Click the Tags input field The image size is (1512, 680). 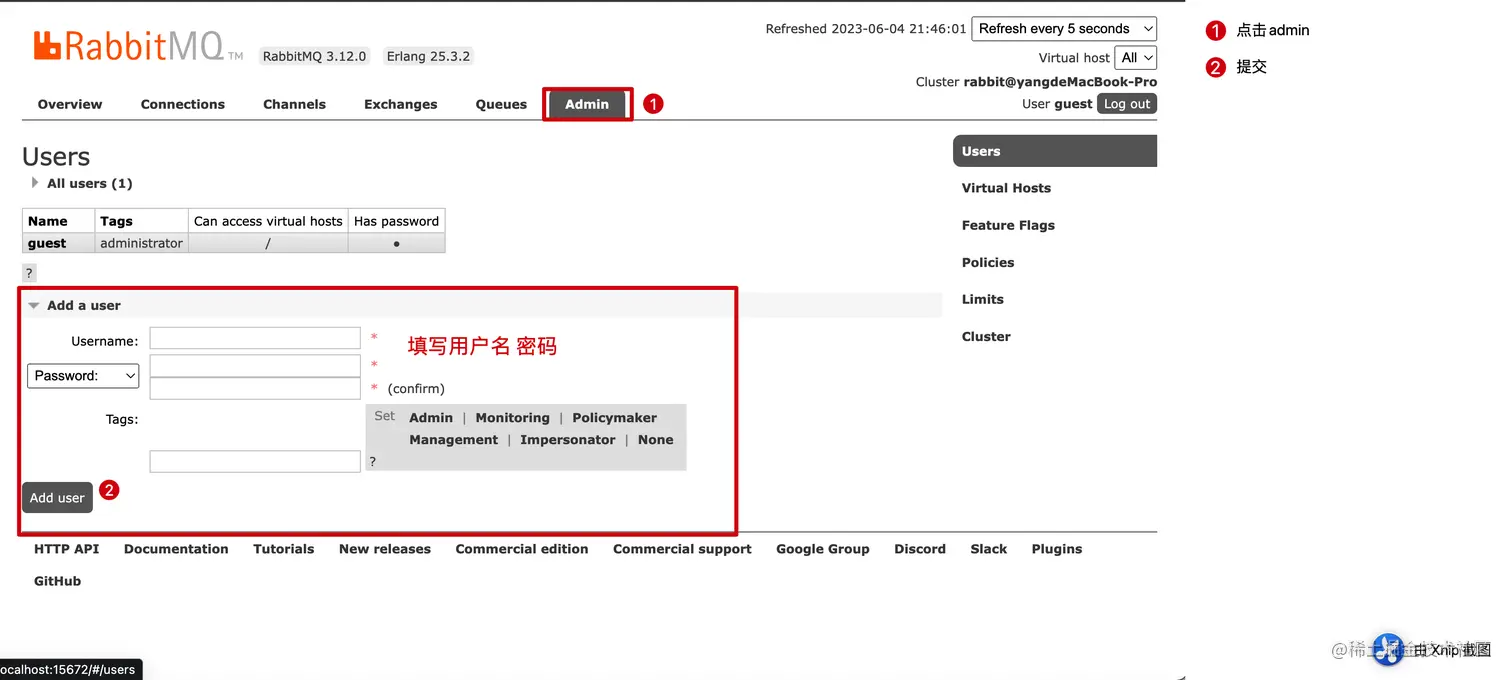point(255,461)
